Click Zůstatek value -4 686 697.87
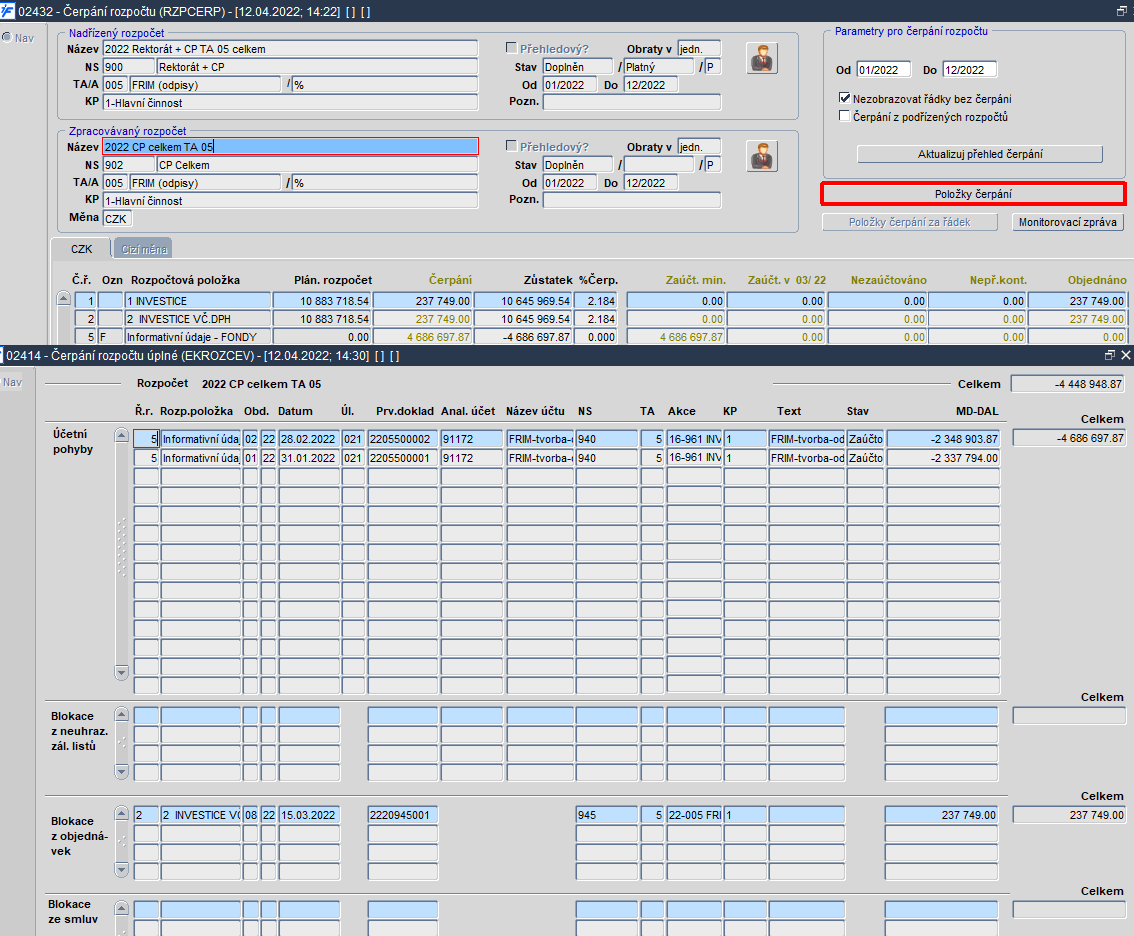Screen dimensions: 1134x936 (x=522, y=336)
